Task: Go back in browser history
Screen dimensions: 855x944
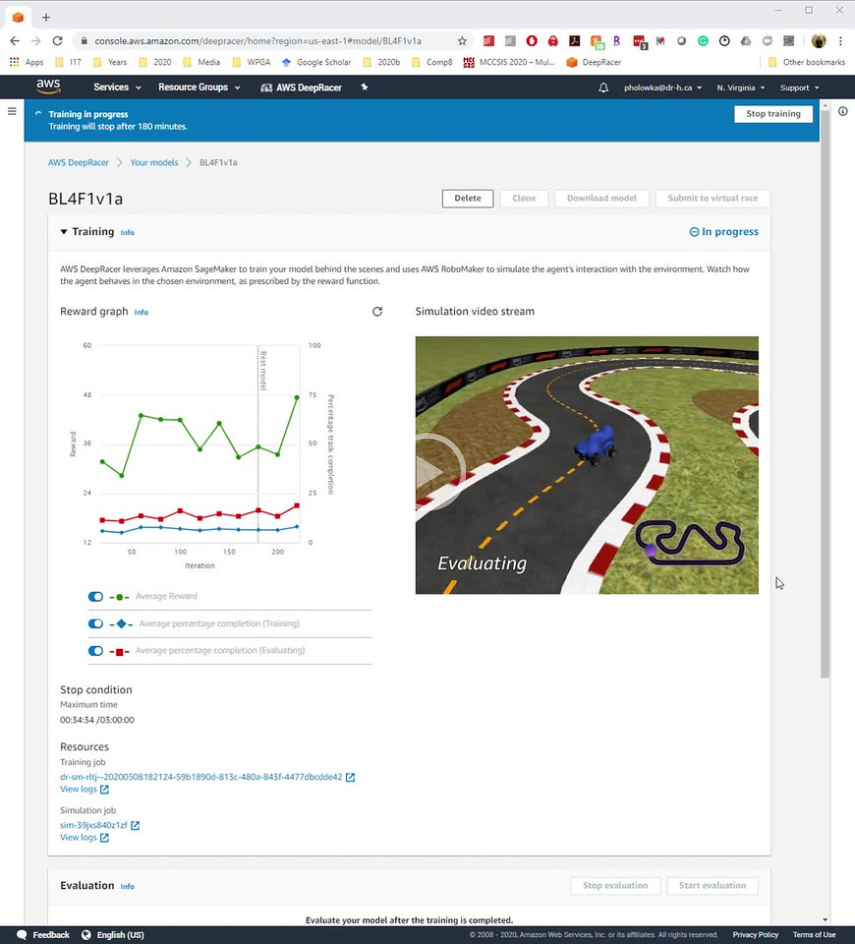Action: (x=14, y=41)
